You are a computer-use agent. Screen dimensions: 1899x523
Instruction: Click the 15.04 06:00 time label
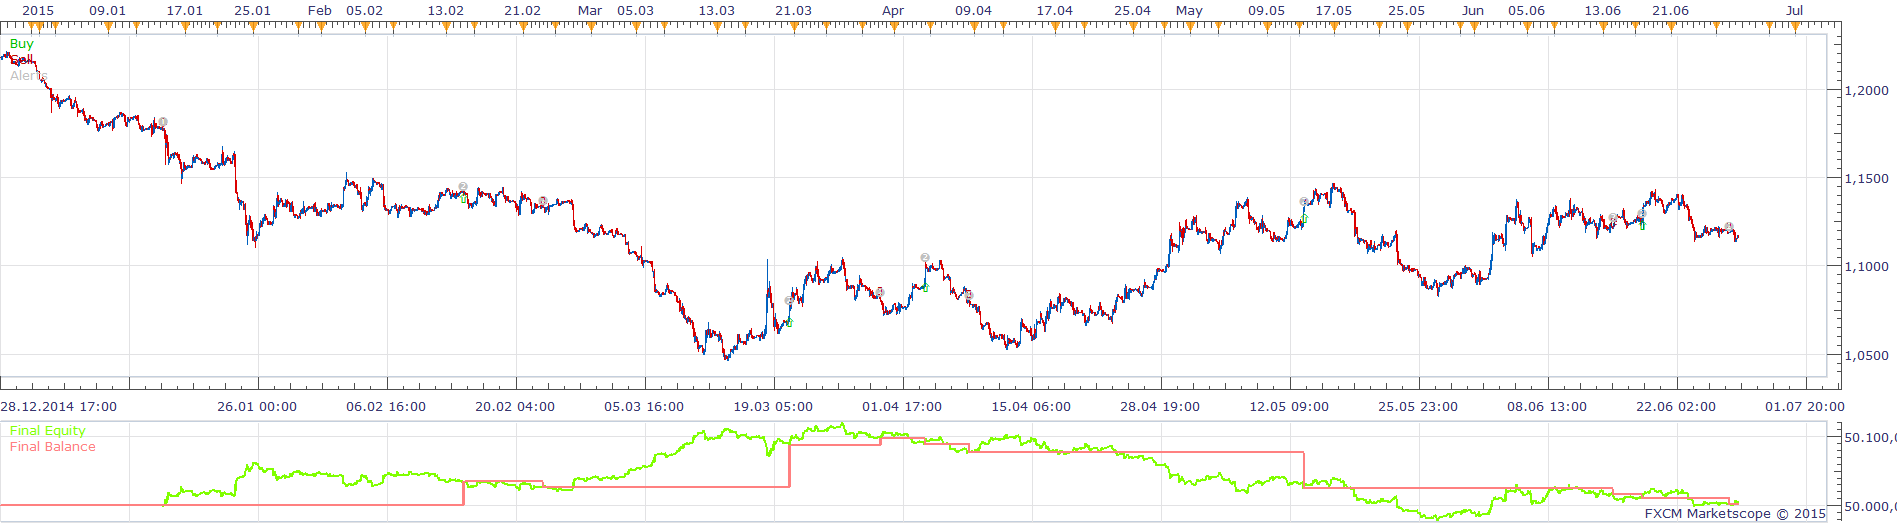tap(1031, 407)
